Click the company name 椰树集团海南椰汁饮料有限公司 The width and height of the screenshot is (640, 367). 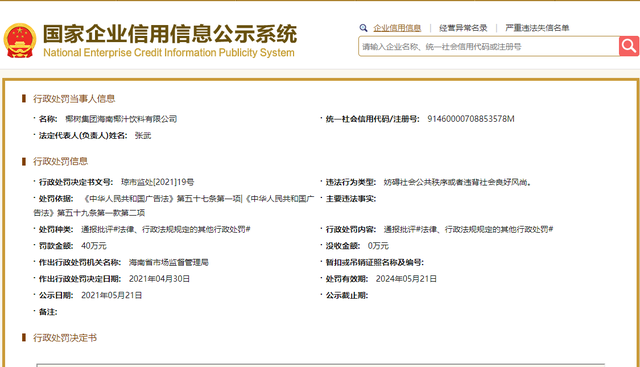click(121, 119)
